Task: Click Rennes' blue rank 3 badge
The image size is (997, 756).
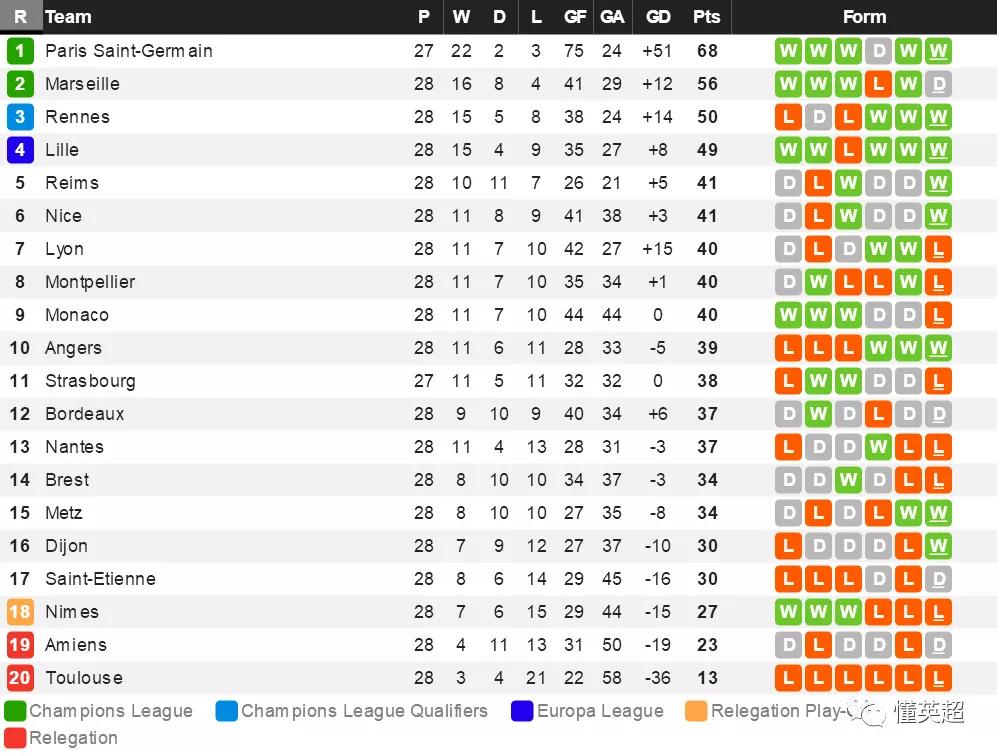Action: point(20,117)
